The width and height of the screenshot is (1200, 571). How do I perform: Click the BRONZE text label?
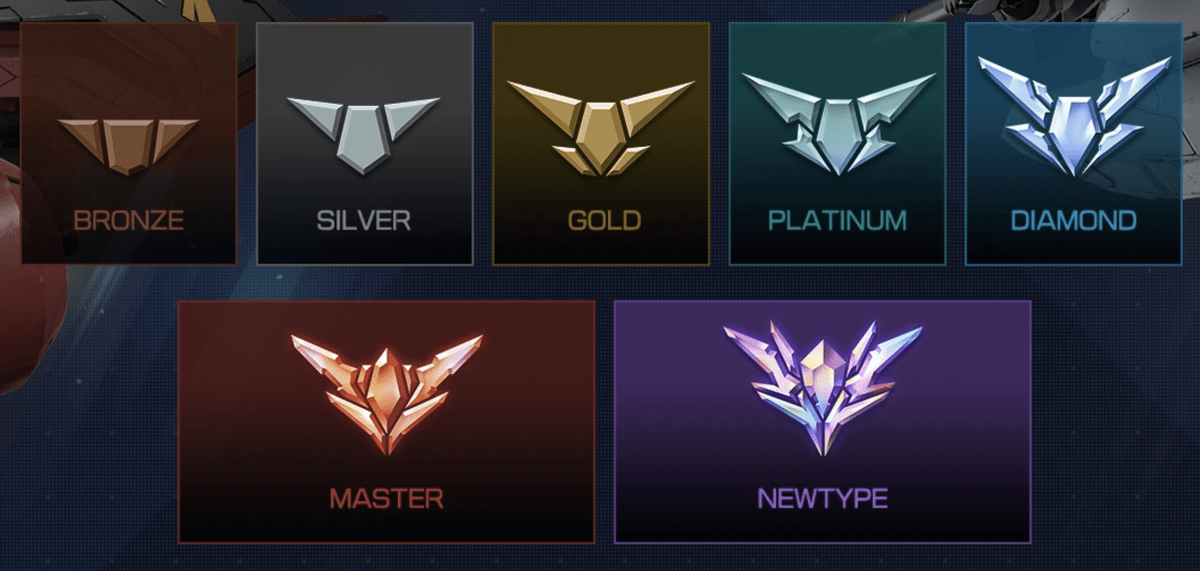(128, 221)
